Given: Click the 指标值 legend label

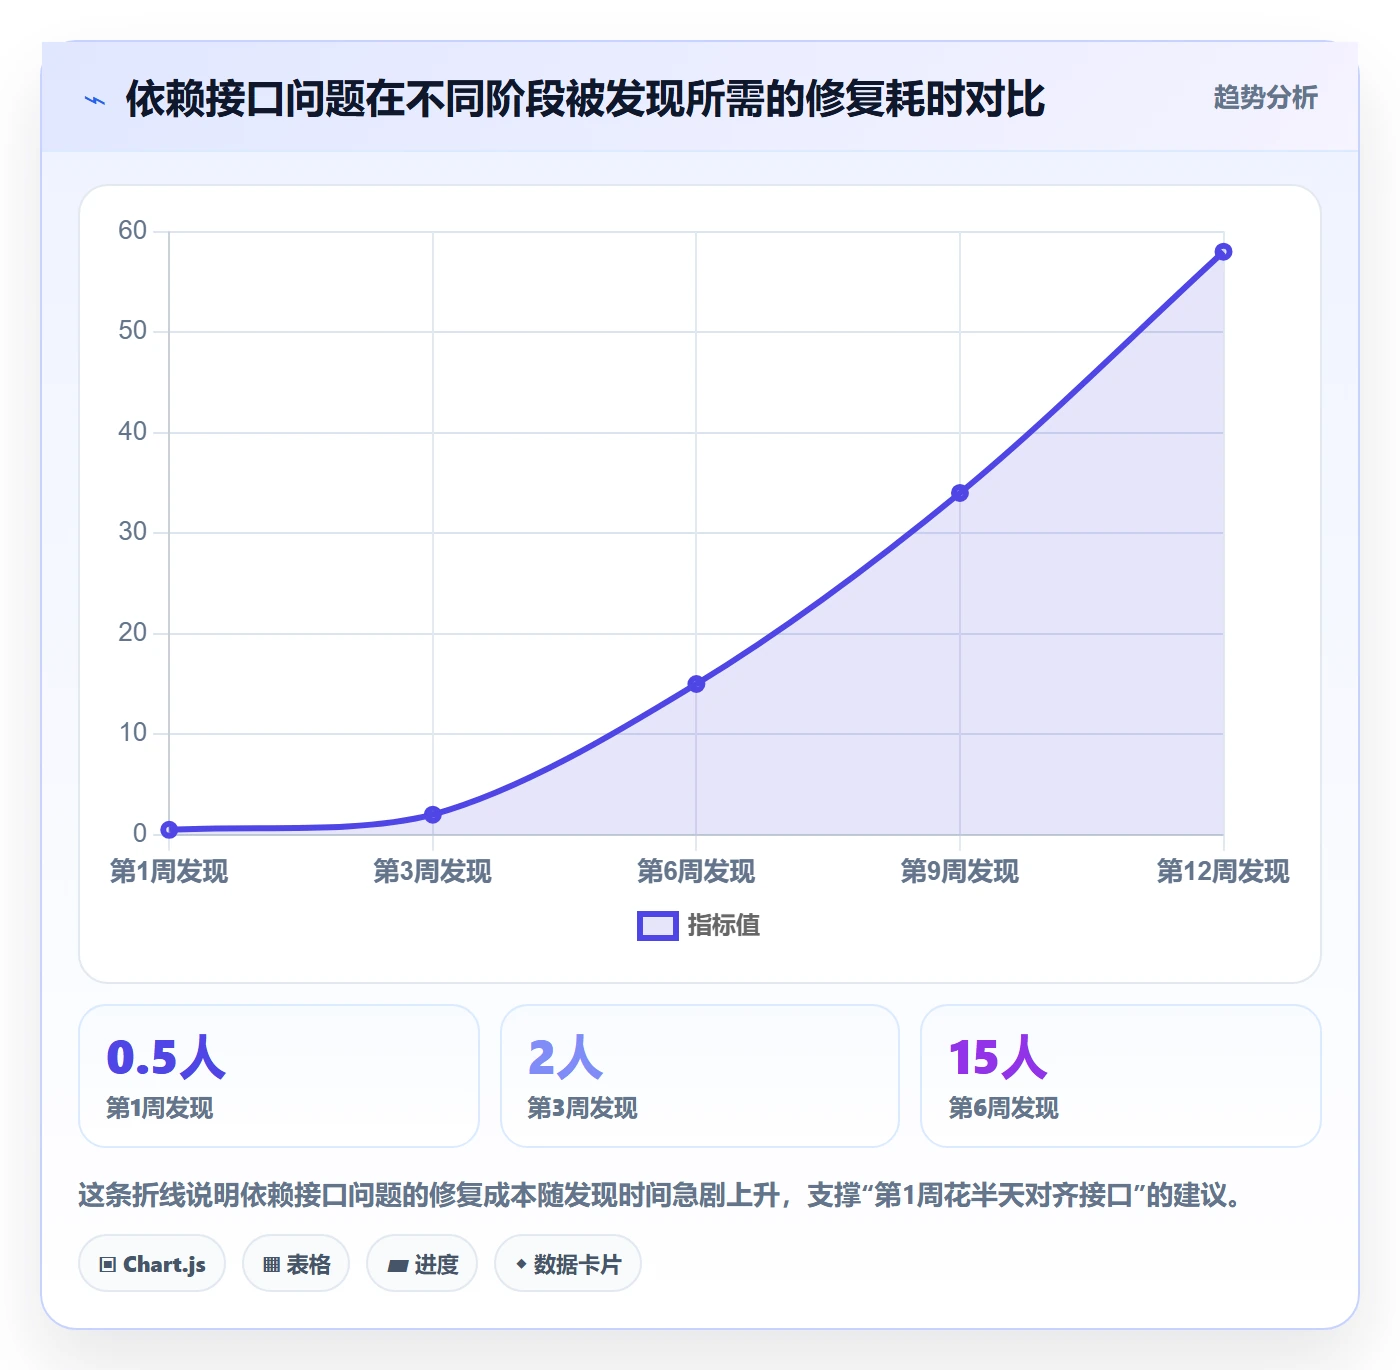Looking at the screenshot, I should click(x=724, y=926).
